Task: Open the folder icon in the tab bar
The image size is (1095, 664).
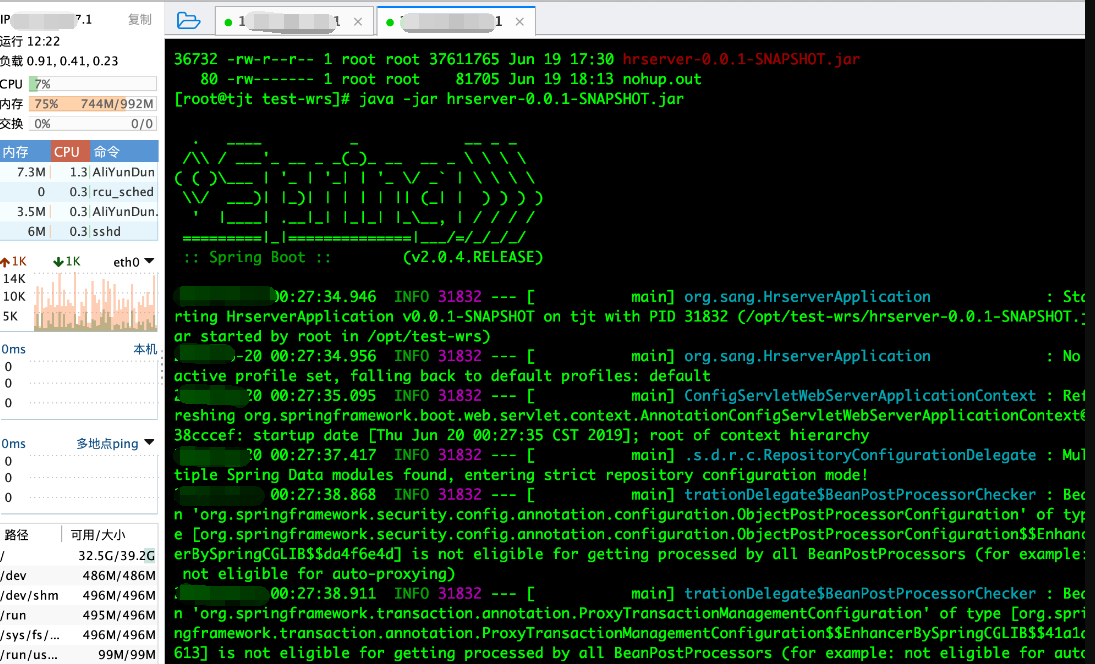Action: click(188, 20)
